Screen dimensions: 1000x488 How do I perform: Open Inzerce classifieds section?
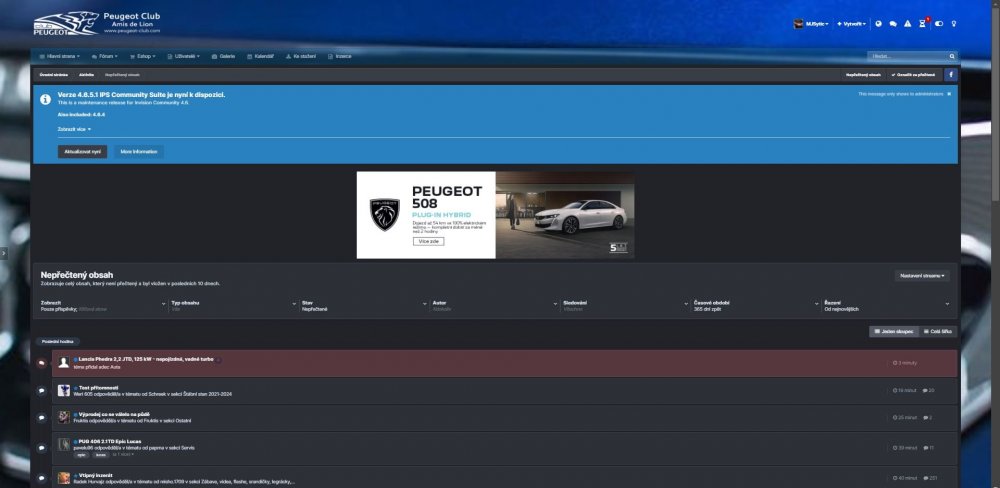pyautogui.click(x=339, y=56)
